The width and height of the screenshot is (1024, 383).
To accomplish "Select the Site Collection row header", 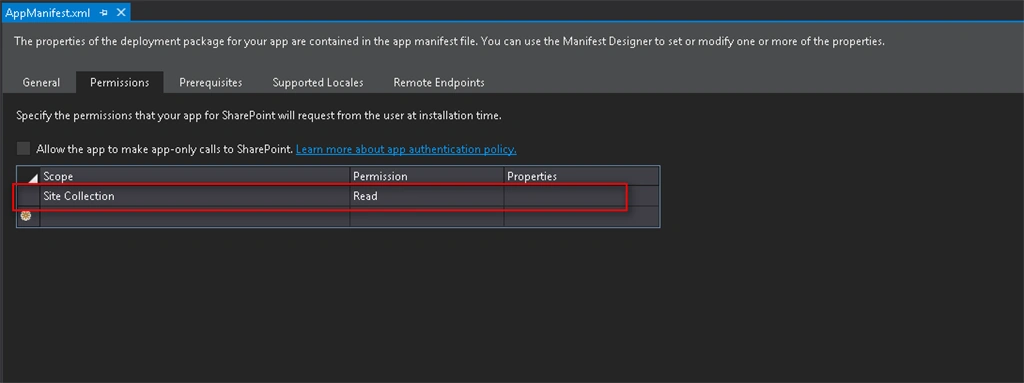I will pyautogui.click(x=28, y=196).
